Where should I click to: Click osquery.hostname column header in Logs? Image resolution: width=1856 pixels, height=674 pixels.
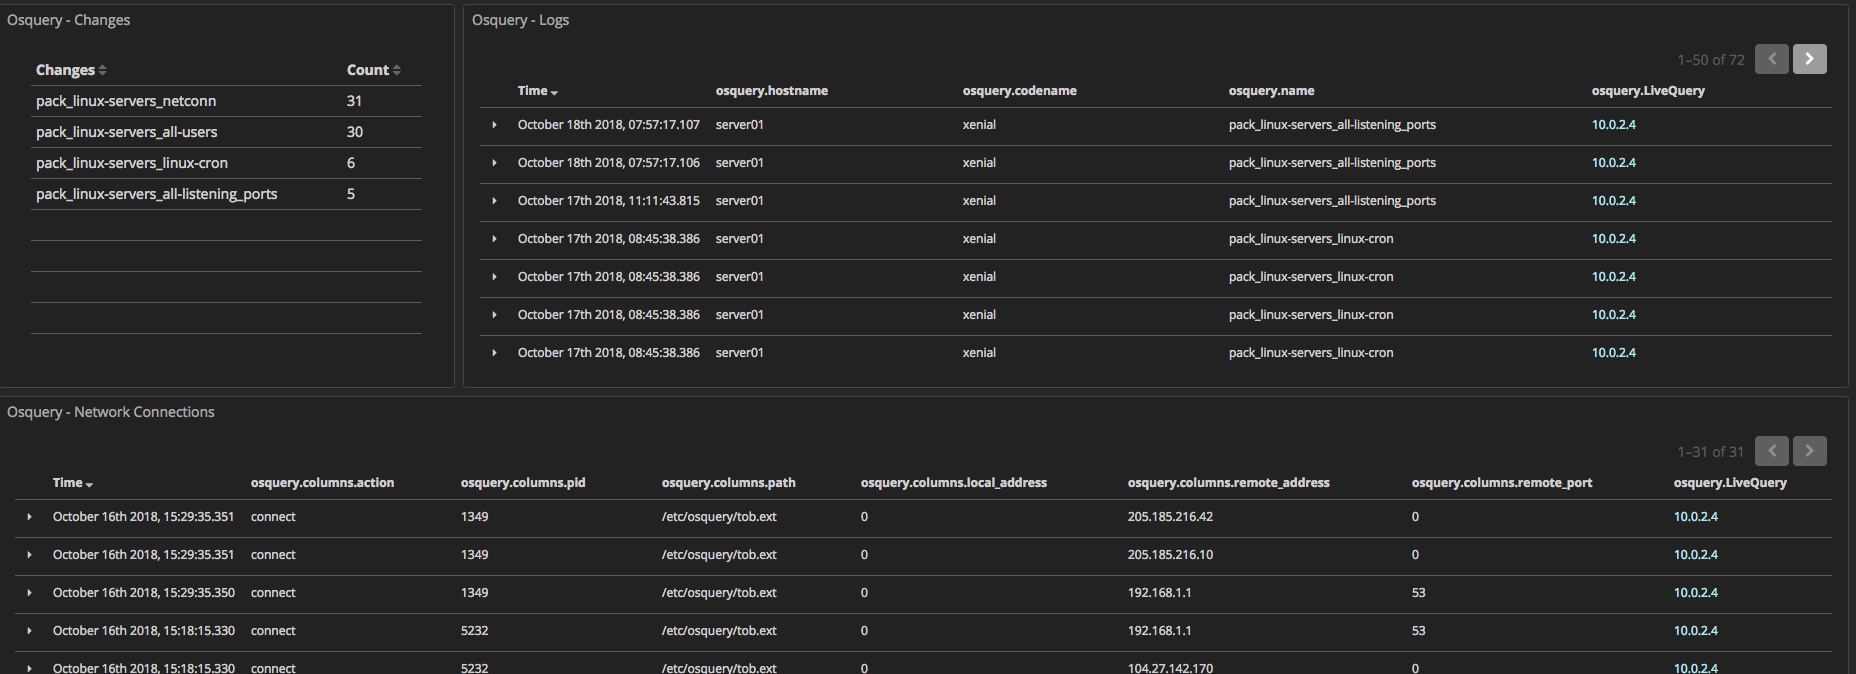(771, 91)
